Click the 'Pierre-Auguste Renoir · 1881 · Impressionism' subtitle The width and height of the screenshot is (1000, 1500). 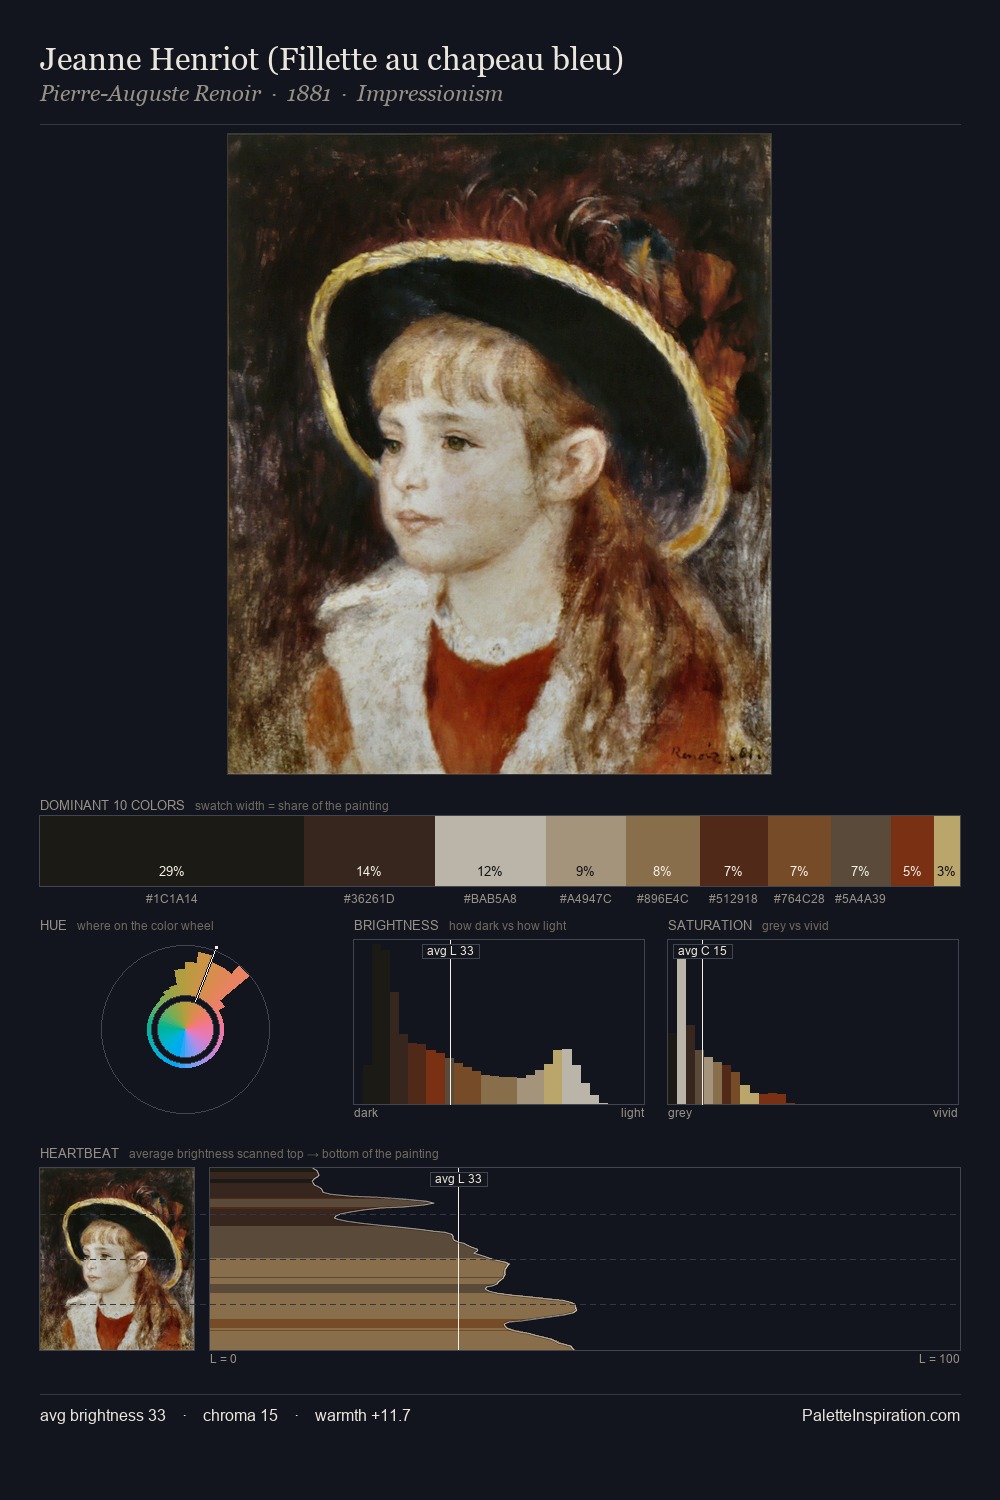click(271, 94)
